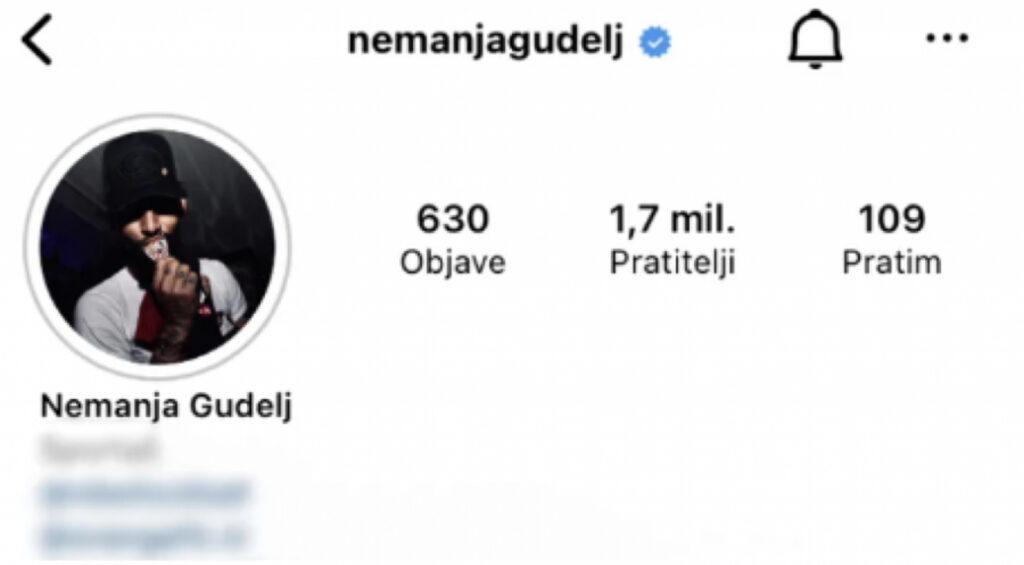Image resolution: width=1024 pixels, height=565 pixels.
Task: View the story ring around avatar
Action: pyautogui.click(x=157, y=247)
